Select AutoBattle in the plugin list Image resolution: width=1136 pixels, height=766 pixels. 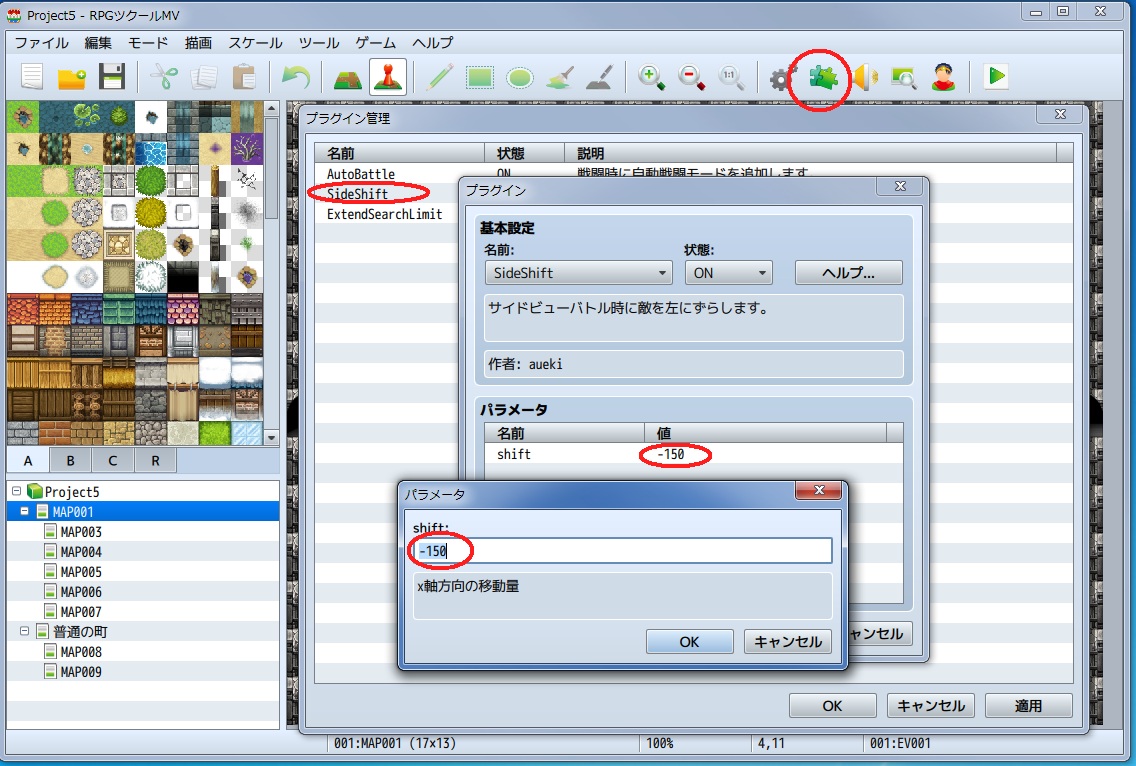pos(361,174)
